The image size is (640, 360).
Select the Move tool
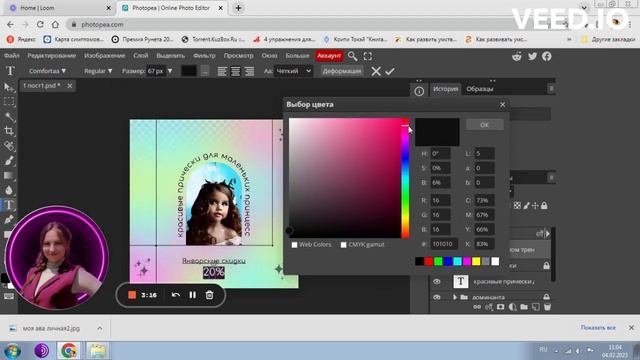[9, 87]
